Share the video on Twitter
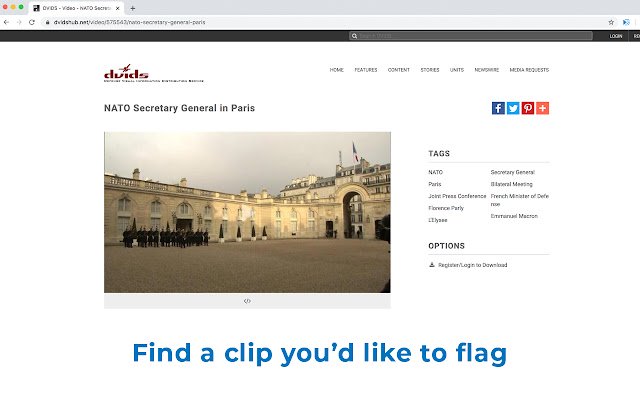640x400 pixels. pos(513,108)
